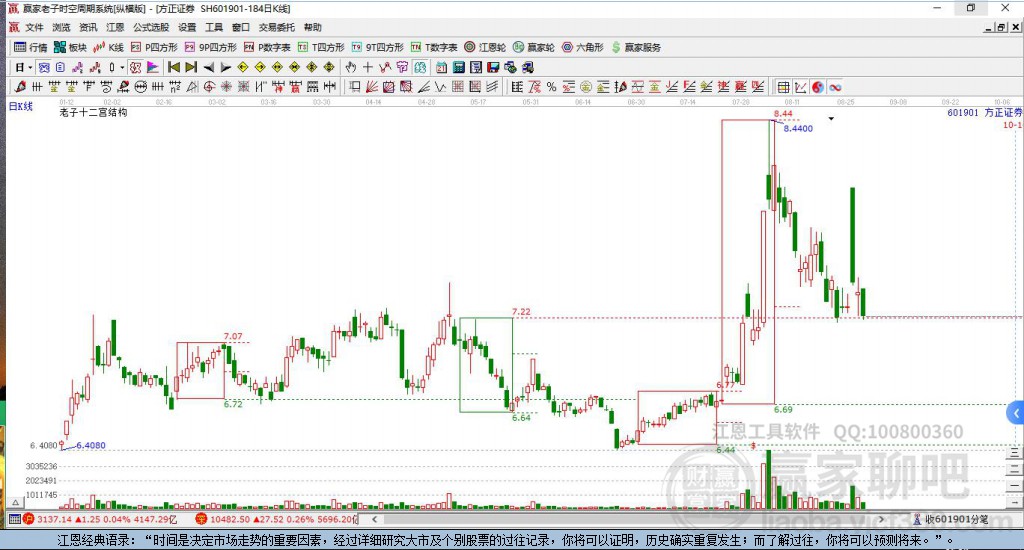Open the T四方形 tool
Screen dimensions: 1024x550
coord(321,47)
